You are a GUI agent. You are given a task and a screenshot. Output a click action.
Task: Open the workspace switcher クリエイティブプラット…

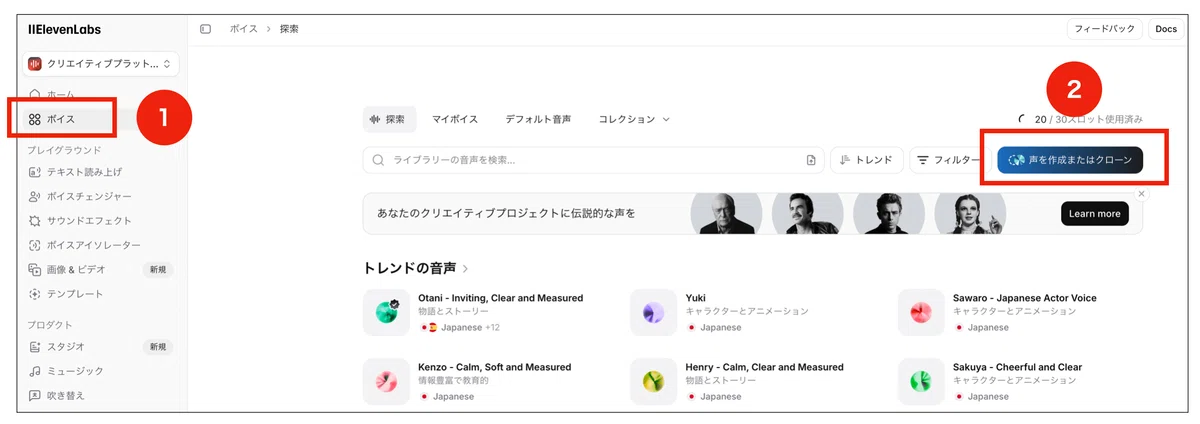point(102,64)
